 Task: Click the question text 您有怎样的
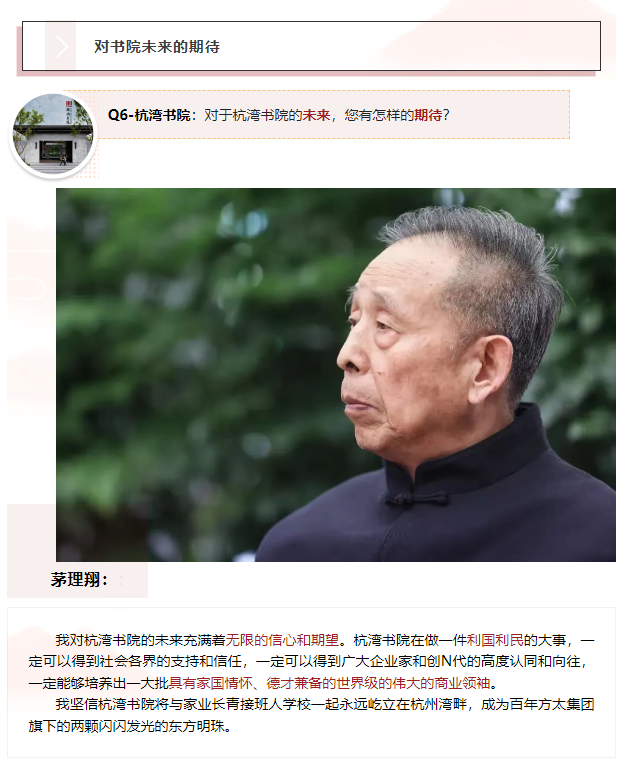point(379,115)
